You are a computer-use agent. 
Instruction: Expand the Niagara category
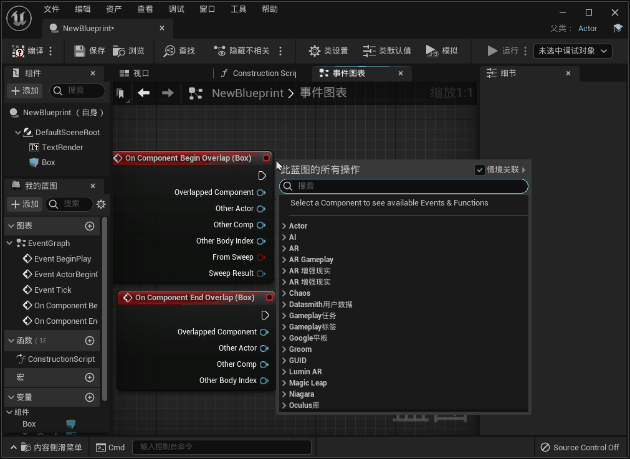(x=284, y=394)
